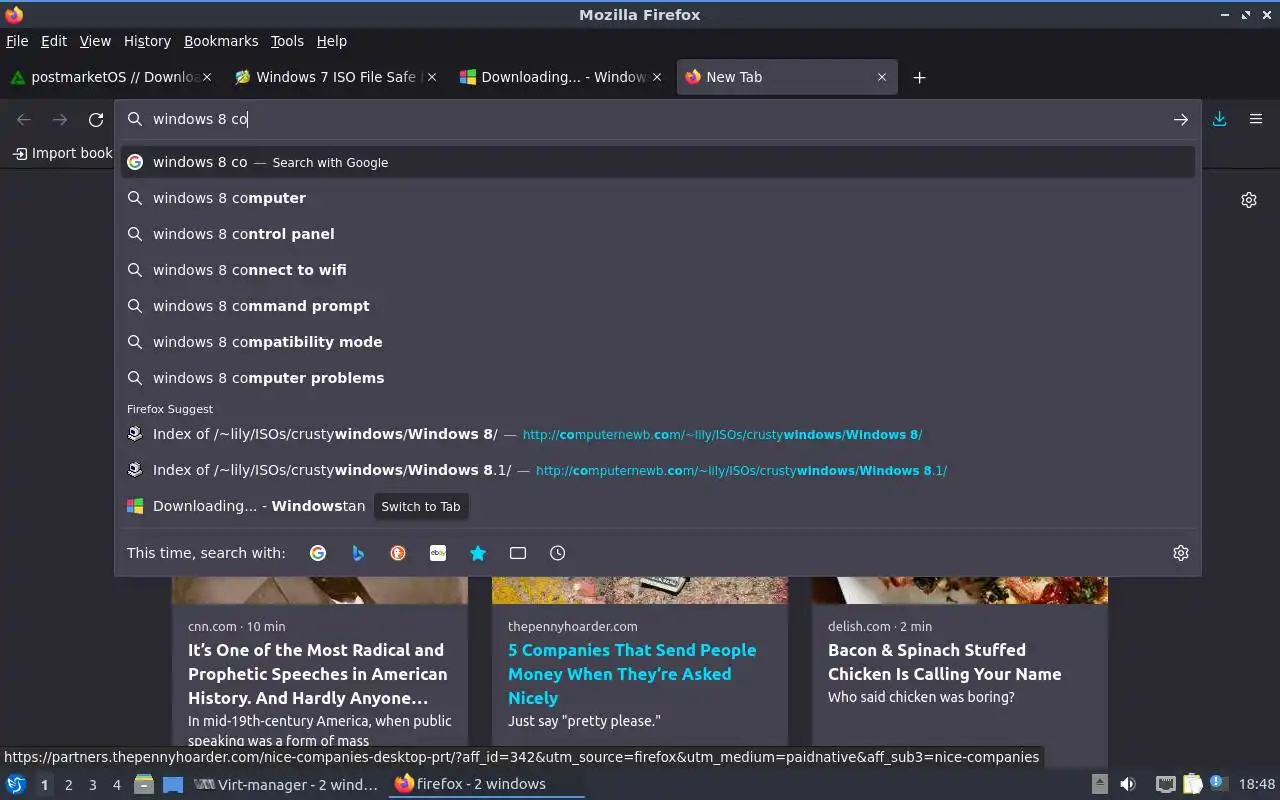
Task: Search history using the clock icon
Action: pos(558,553)
